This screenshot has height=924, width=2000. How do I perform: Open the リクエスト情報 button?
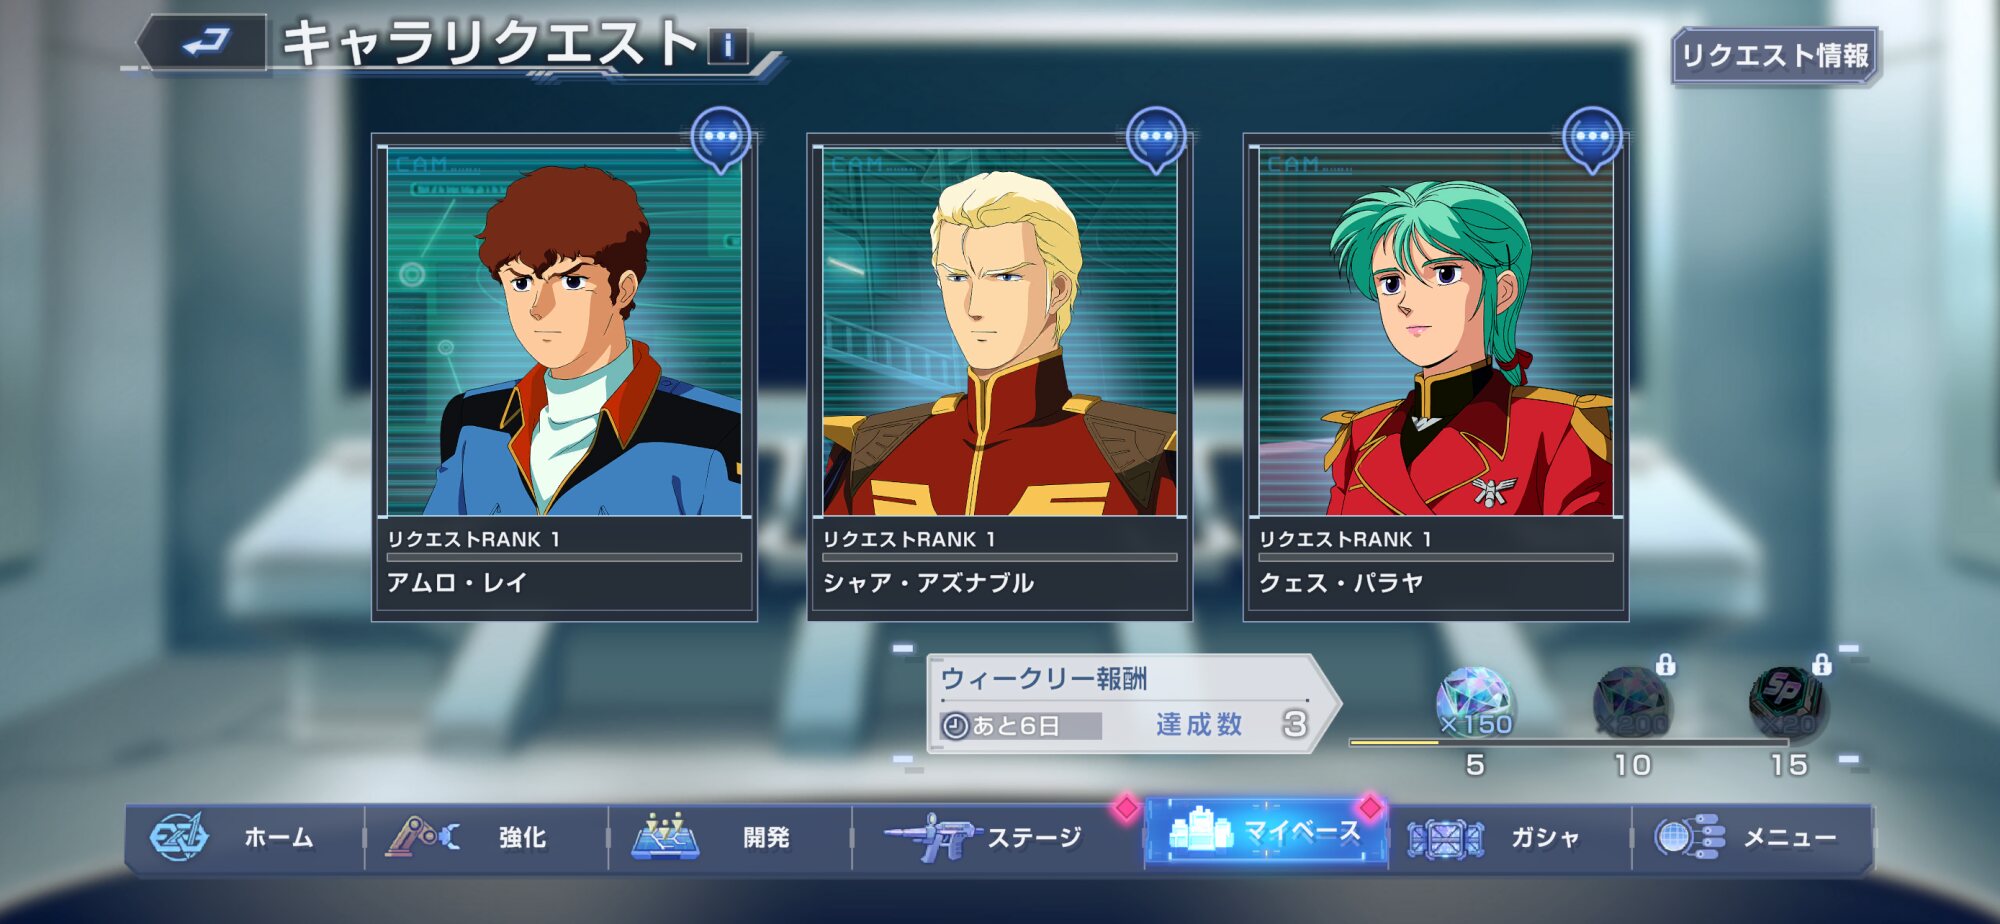coord(1775,55)
